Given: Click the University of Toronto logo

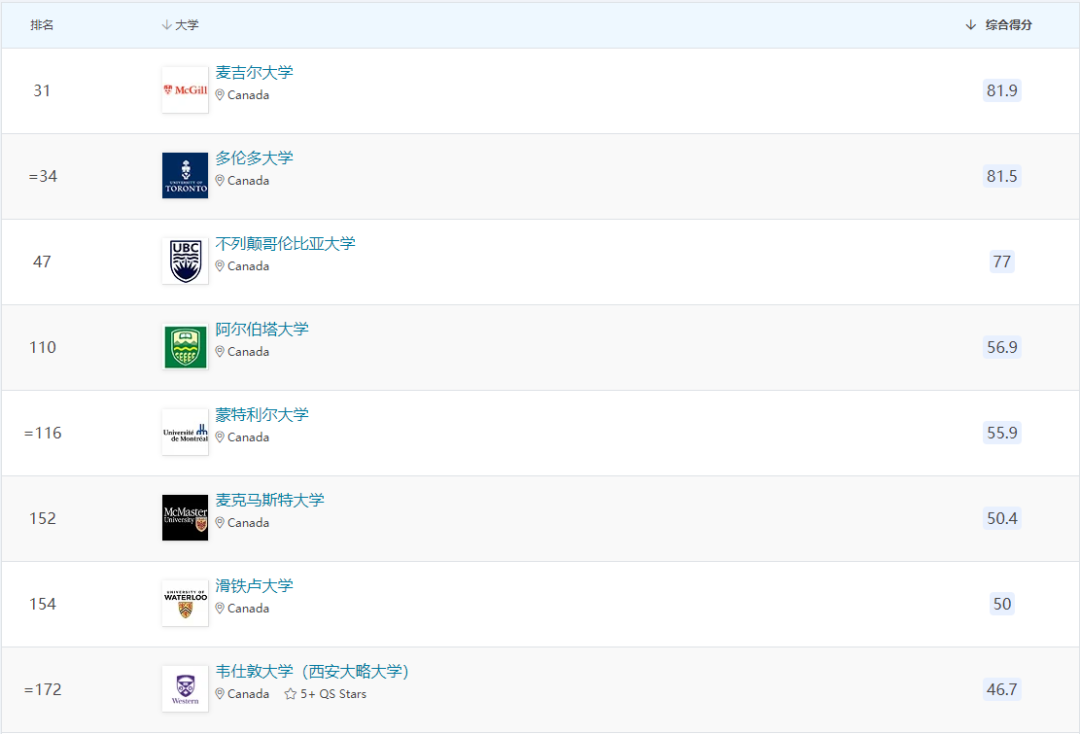Looking at the screenshot, I should click(185, 176).
